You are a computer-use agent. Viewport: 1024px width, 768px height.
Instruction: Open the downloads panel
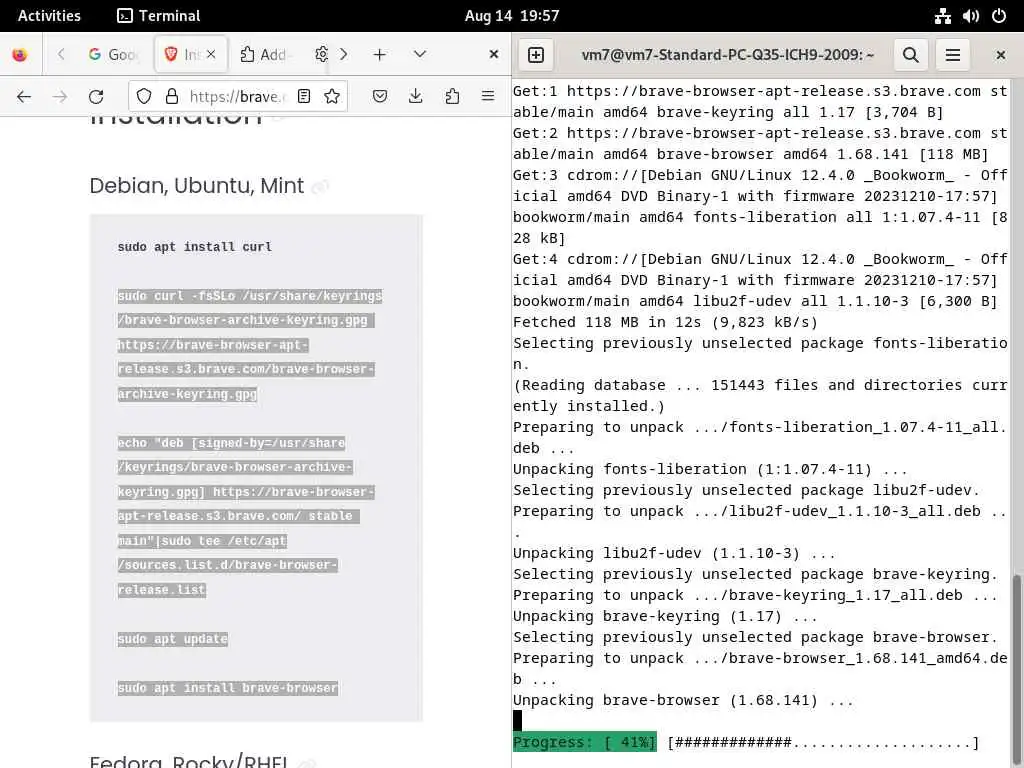[x=415, y=97]
